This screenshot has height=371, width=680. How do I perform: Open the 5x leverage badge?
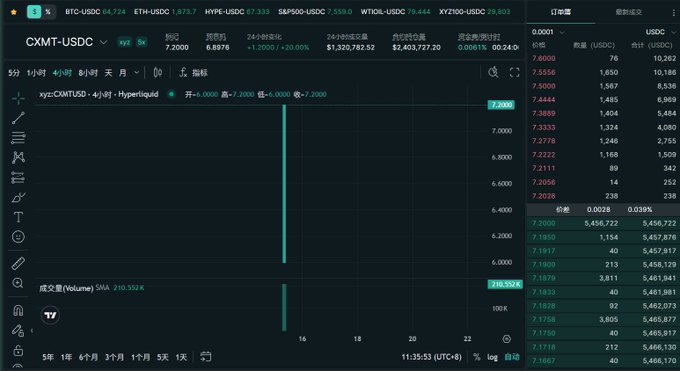[x=141, y=42]
